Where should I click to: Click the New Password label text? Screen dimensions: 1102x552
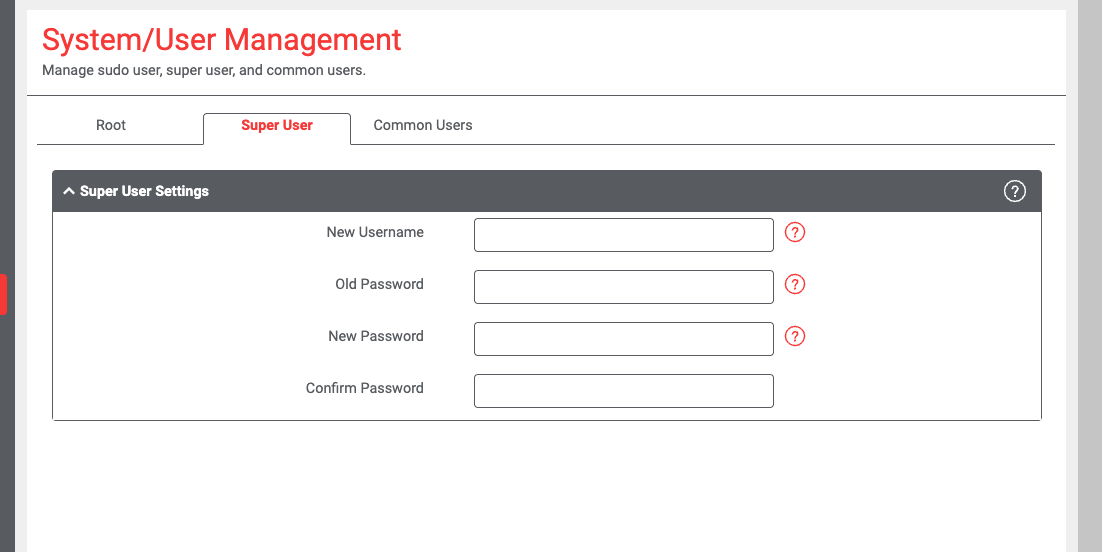(x=375, y=337)
